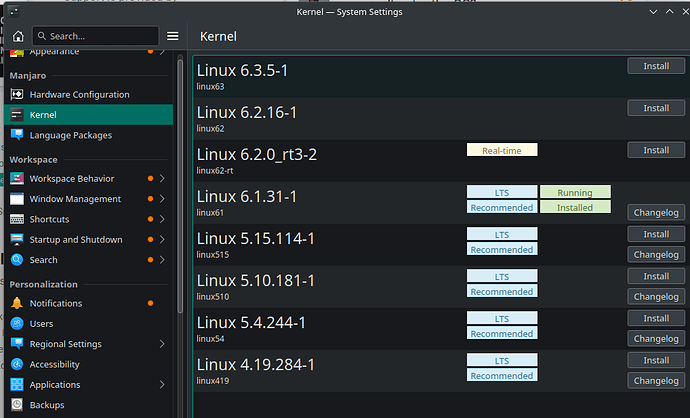Select Notifications menu entry
The image size is (690, 418).
point(88,303)
